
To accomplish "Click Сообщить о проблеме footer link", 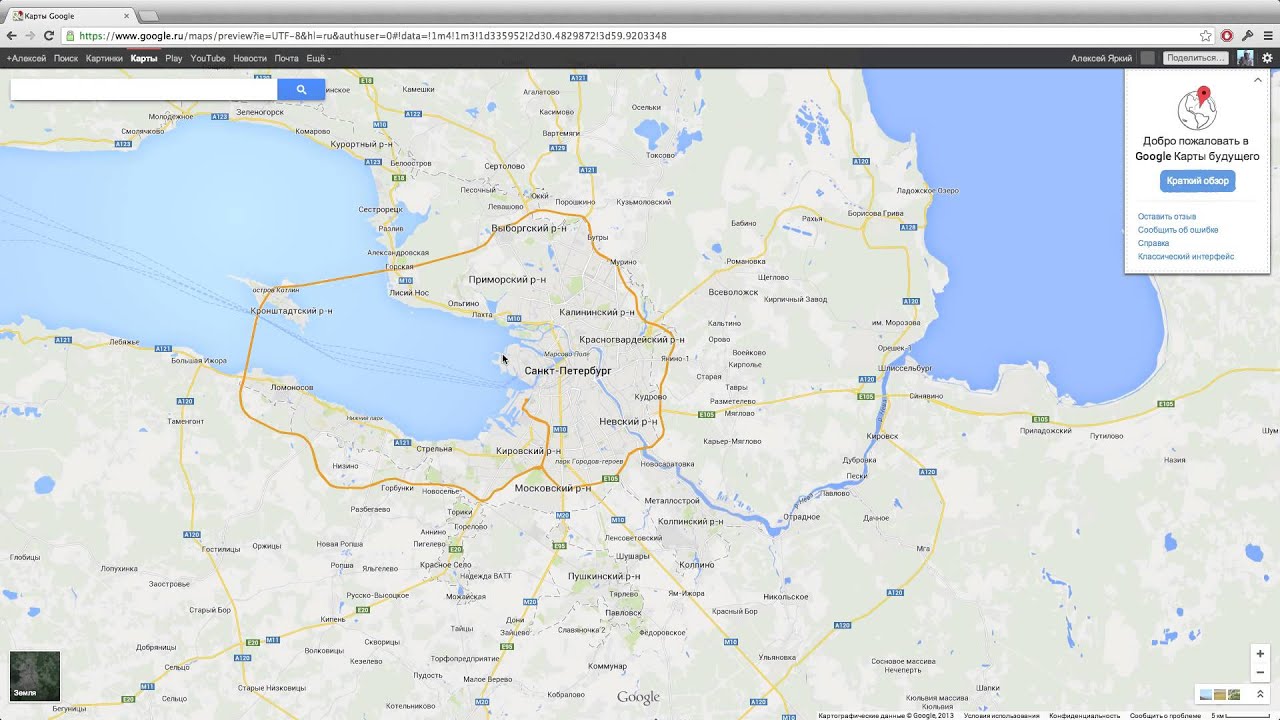I will (1165, 716).
